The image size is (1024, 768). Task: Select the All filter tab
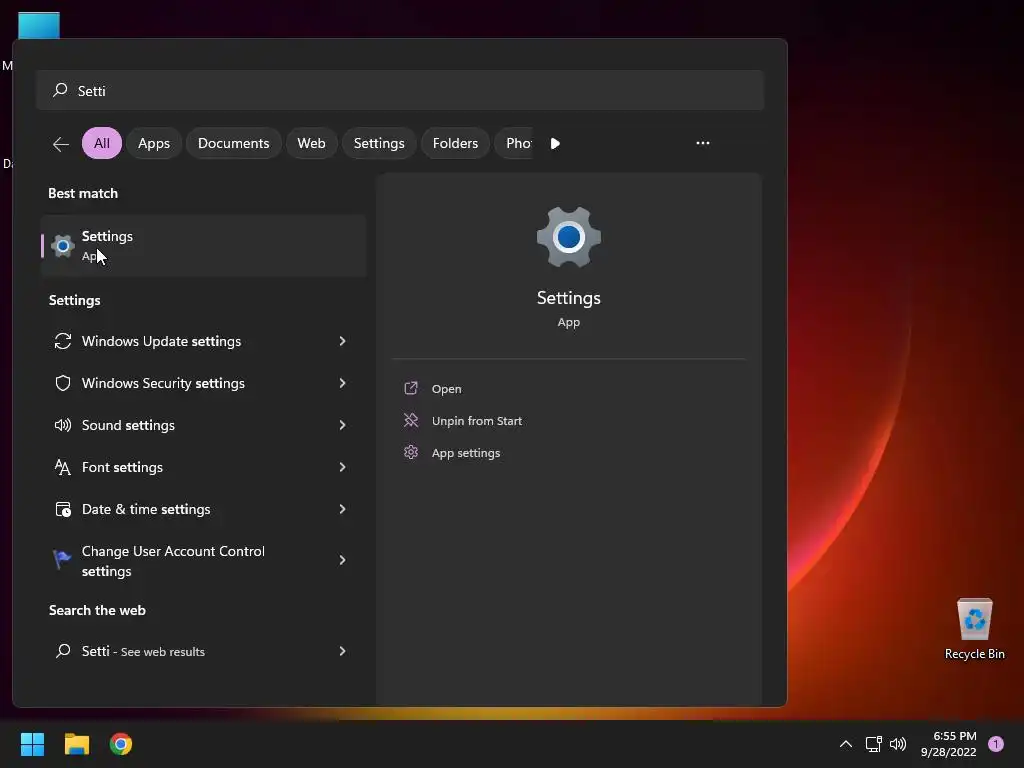(x=102, y=143)
